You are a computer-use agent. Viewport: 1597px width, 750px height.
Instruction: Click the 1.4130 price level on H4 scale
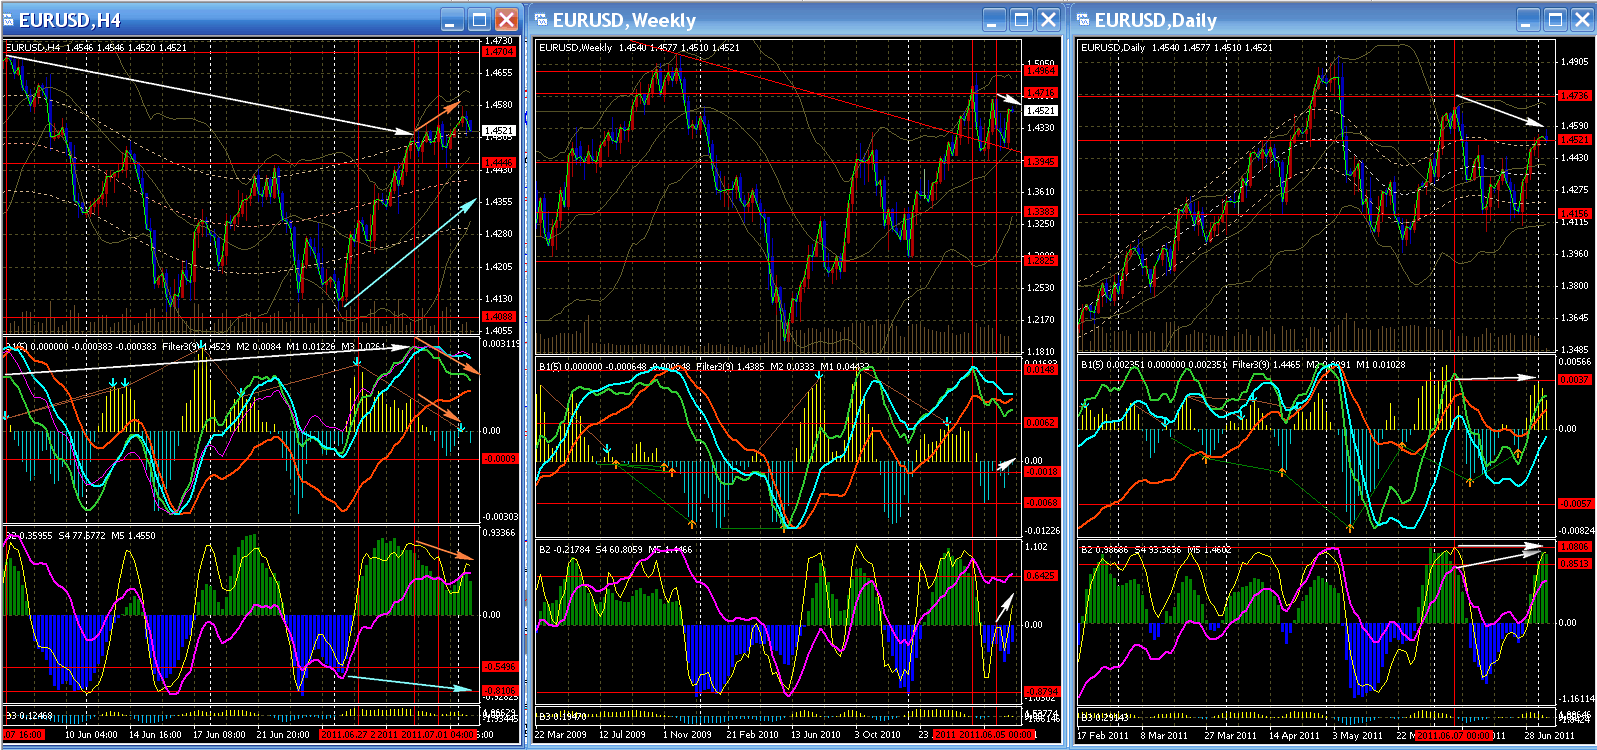[498, 299]
